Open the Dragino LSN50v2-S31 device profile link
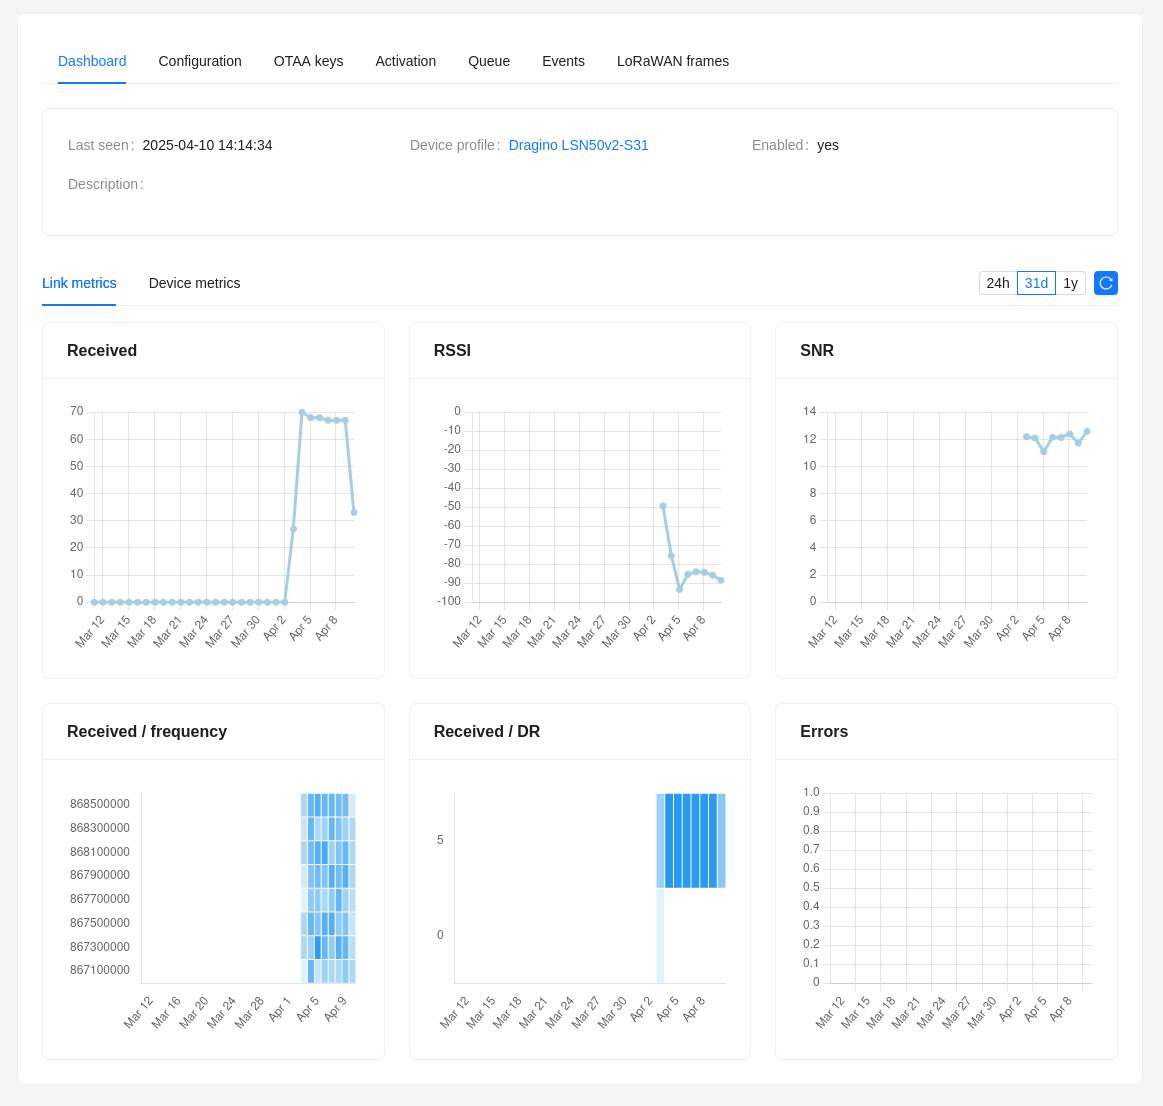This screenshot has width=1163, height=1106. click(579, 145)
